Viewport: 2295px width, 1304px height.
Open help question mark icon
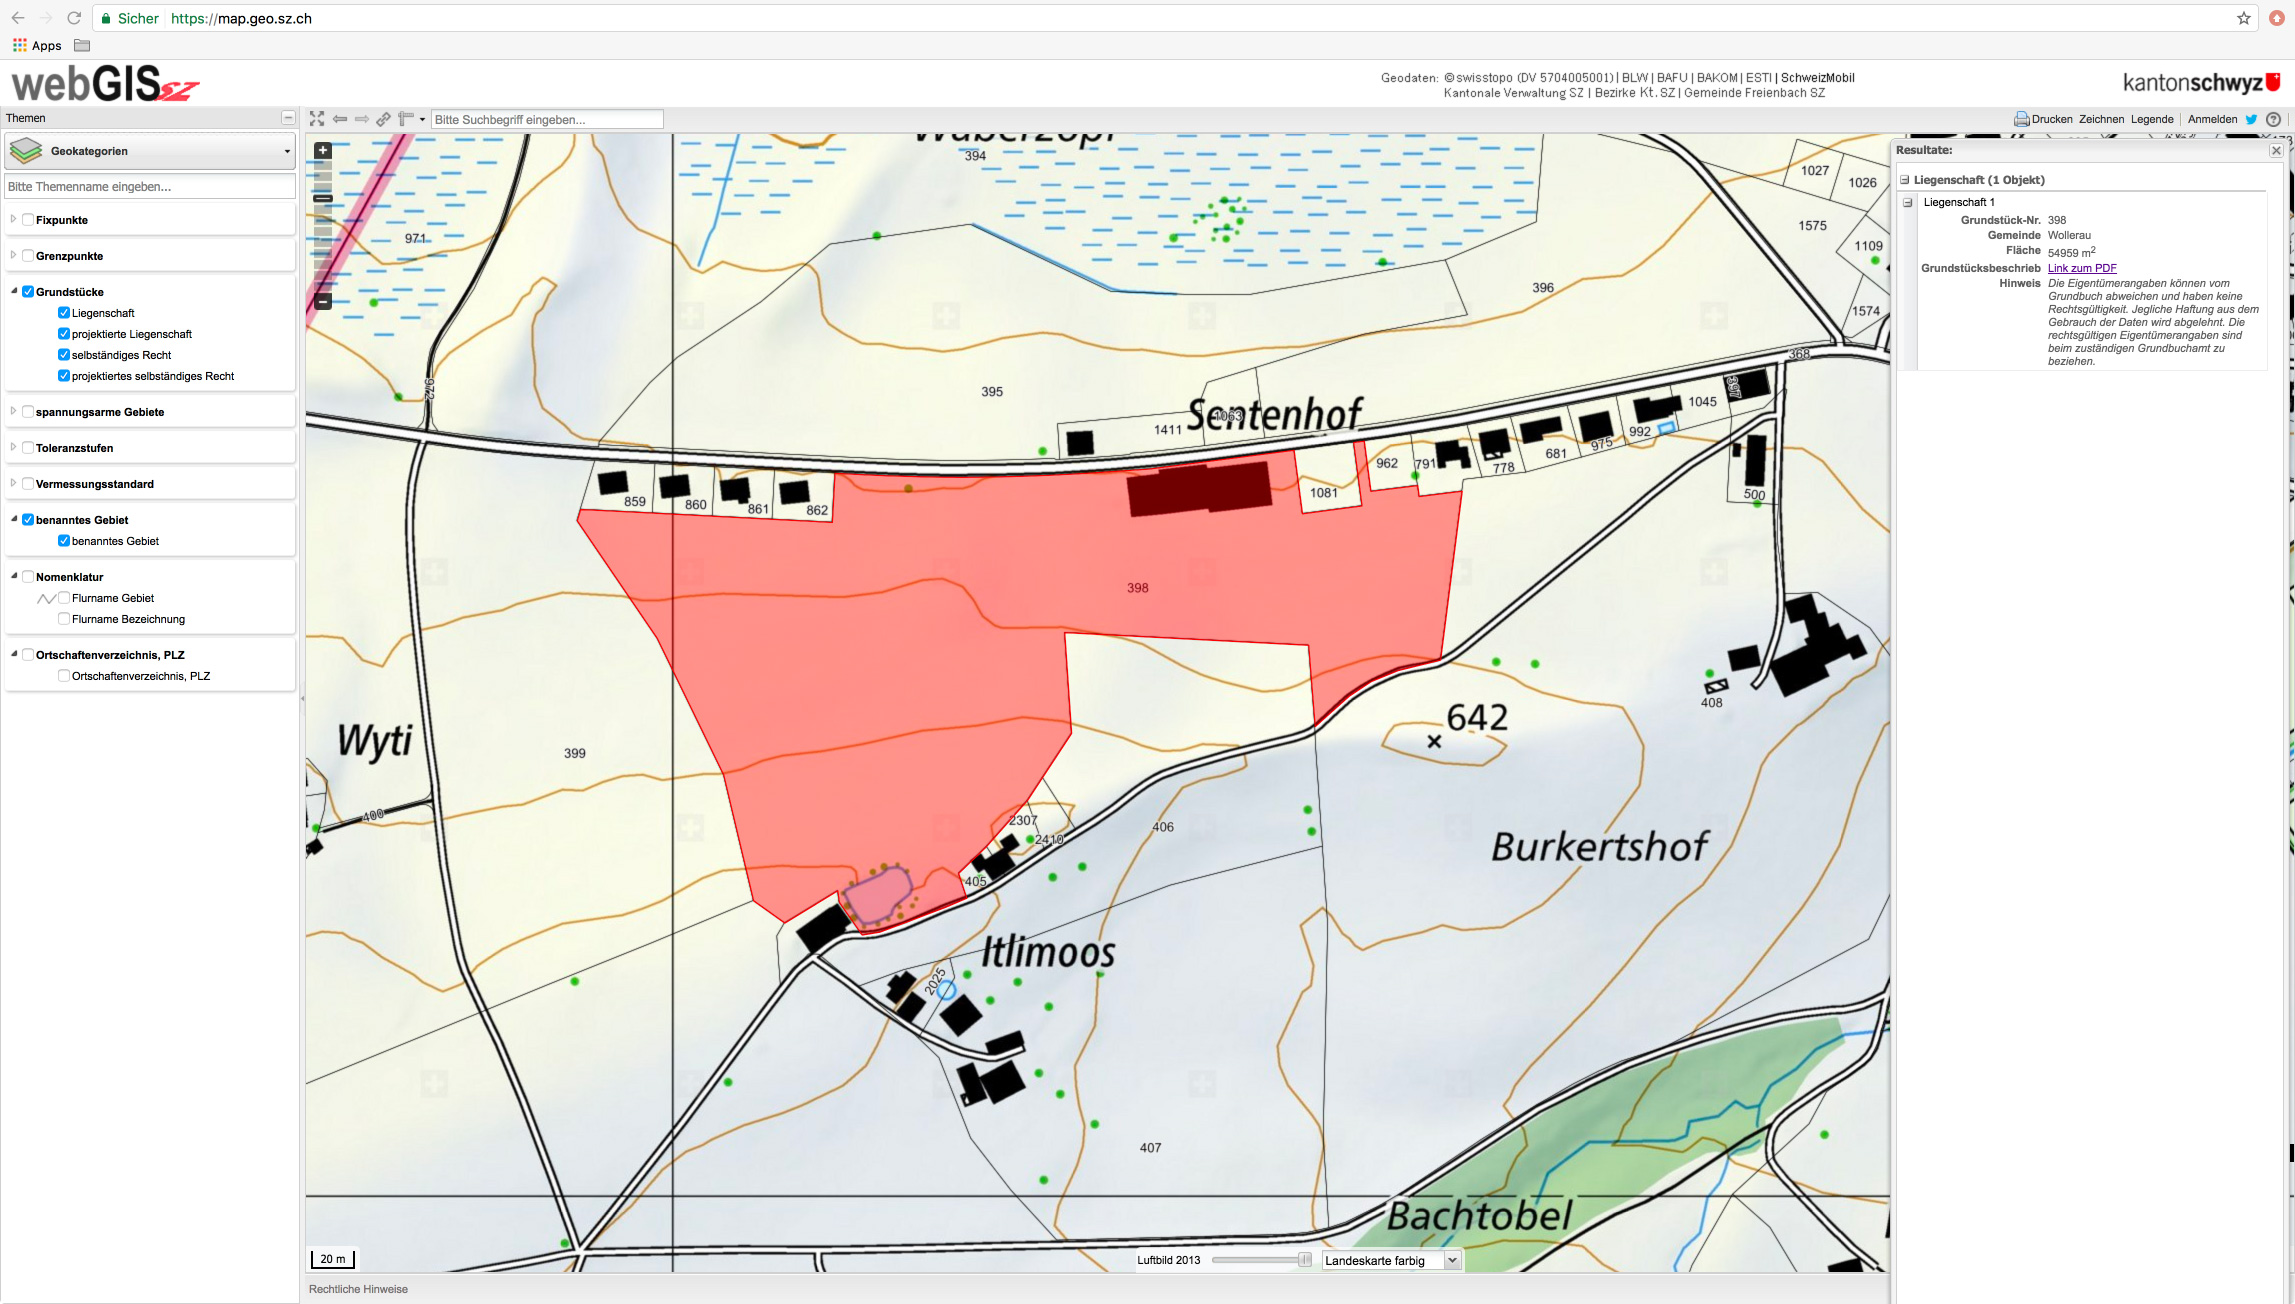coord(2273,119)
